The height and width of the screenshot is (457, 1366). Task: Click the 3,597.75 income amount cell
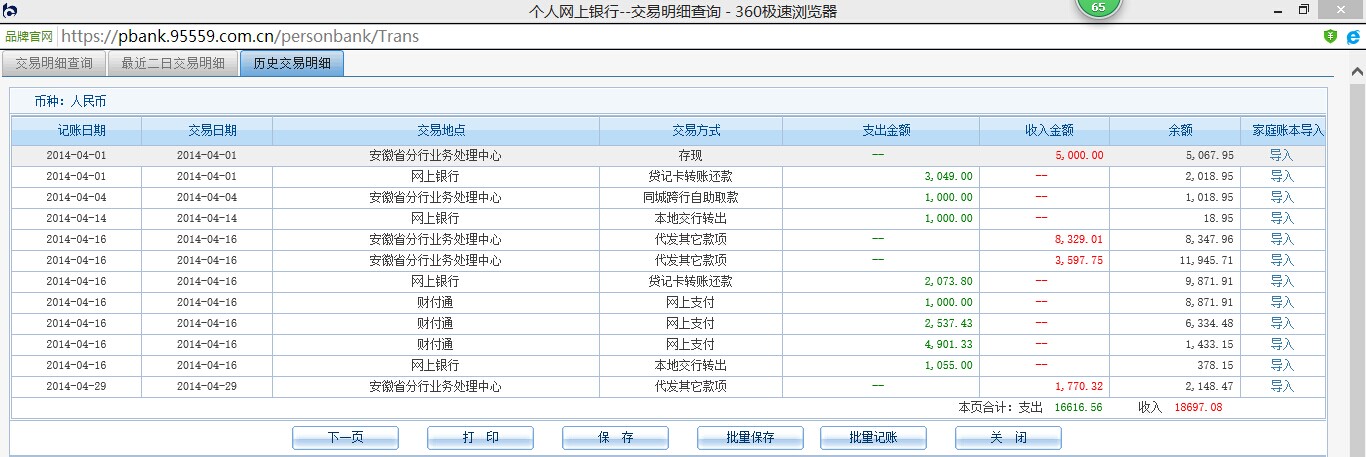coord(1079,260)
